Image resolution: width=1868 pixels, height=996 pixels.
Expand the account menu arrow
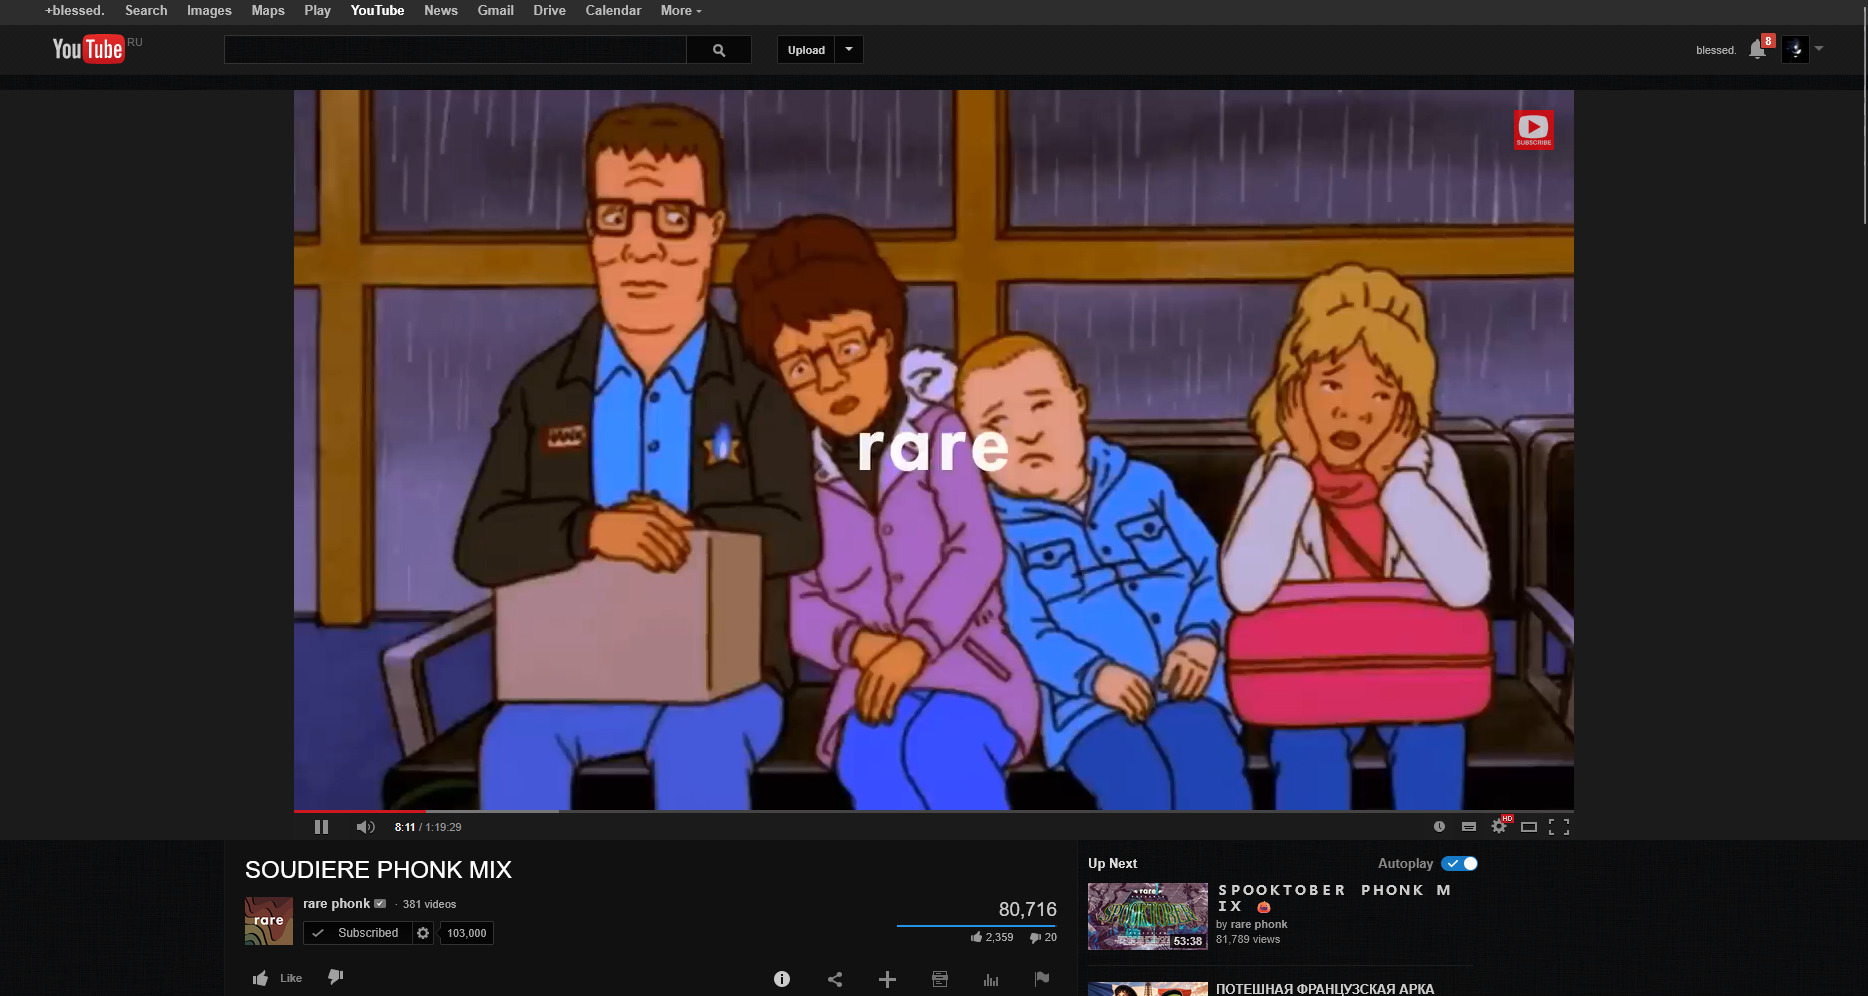[x=1819, y=48]
